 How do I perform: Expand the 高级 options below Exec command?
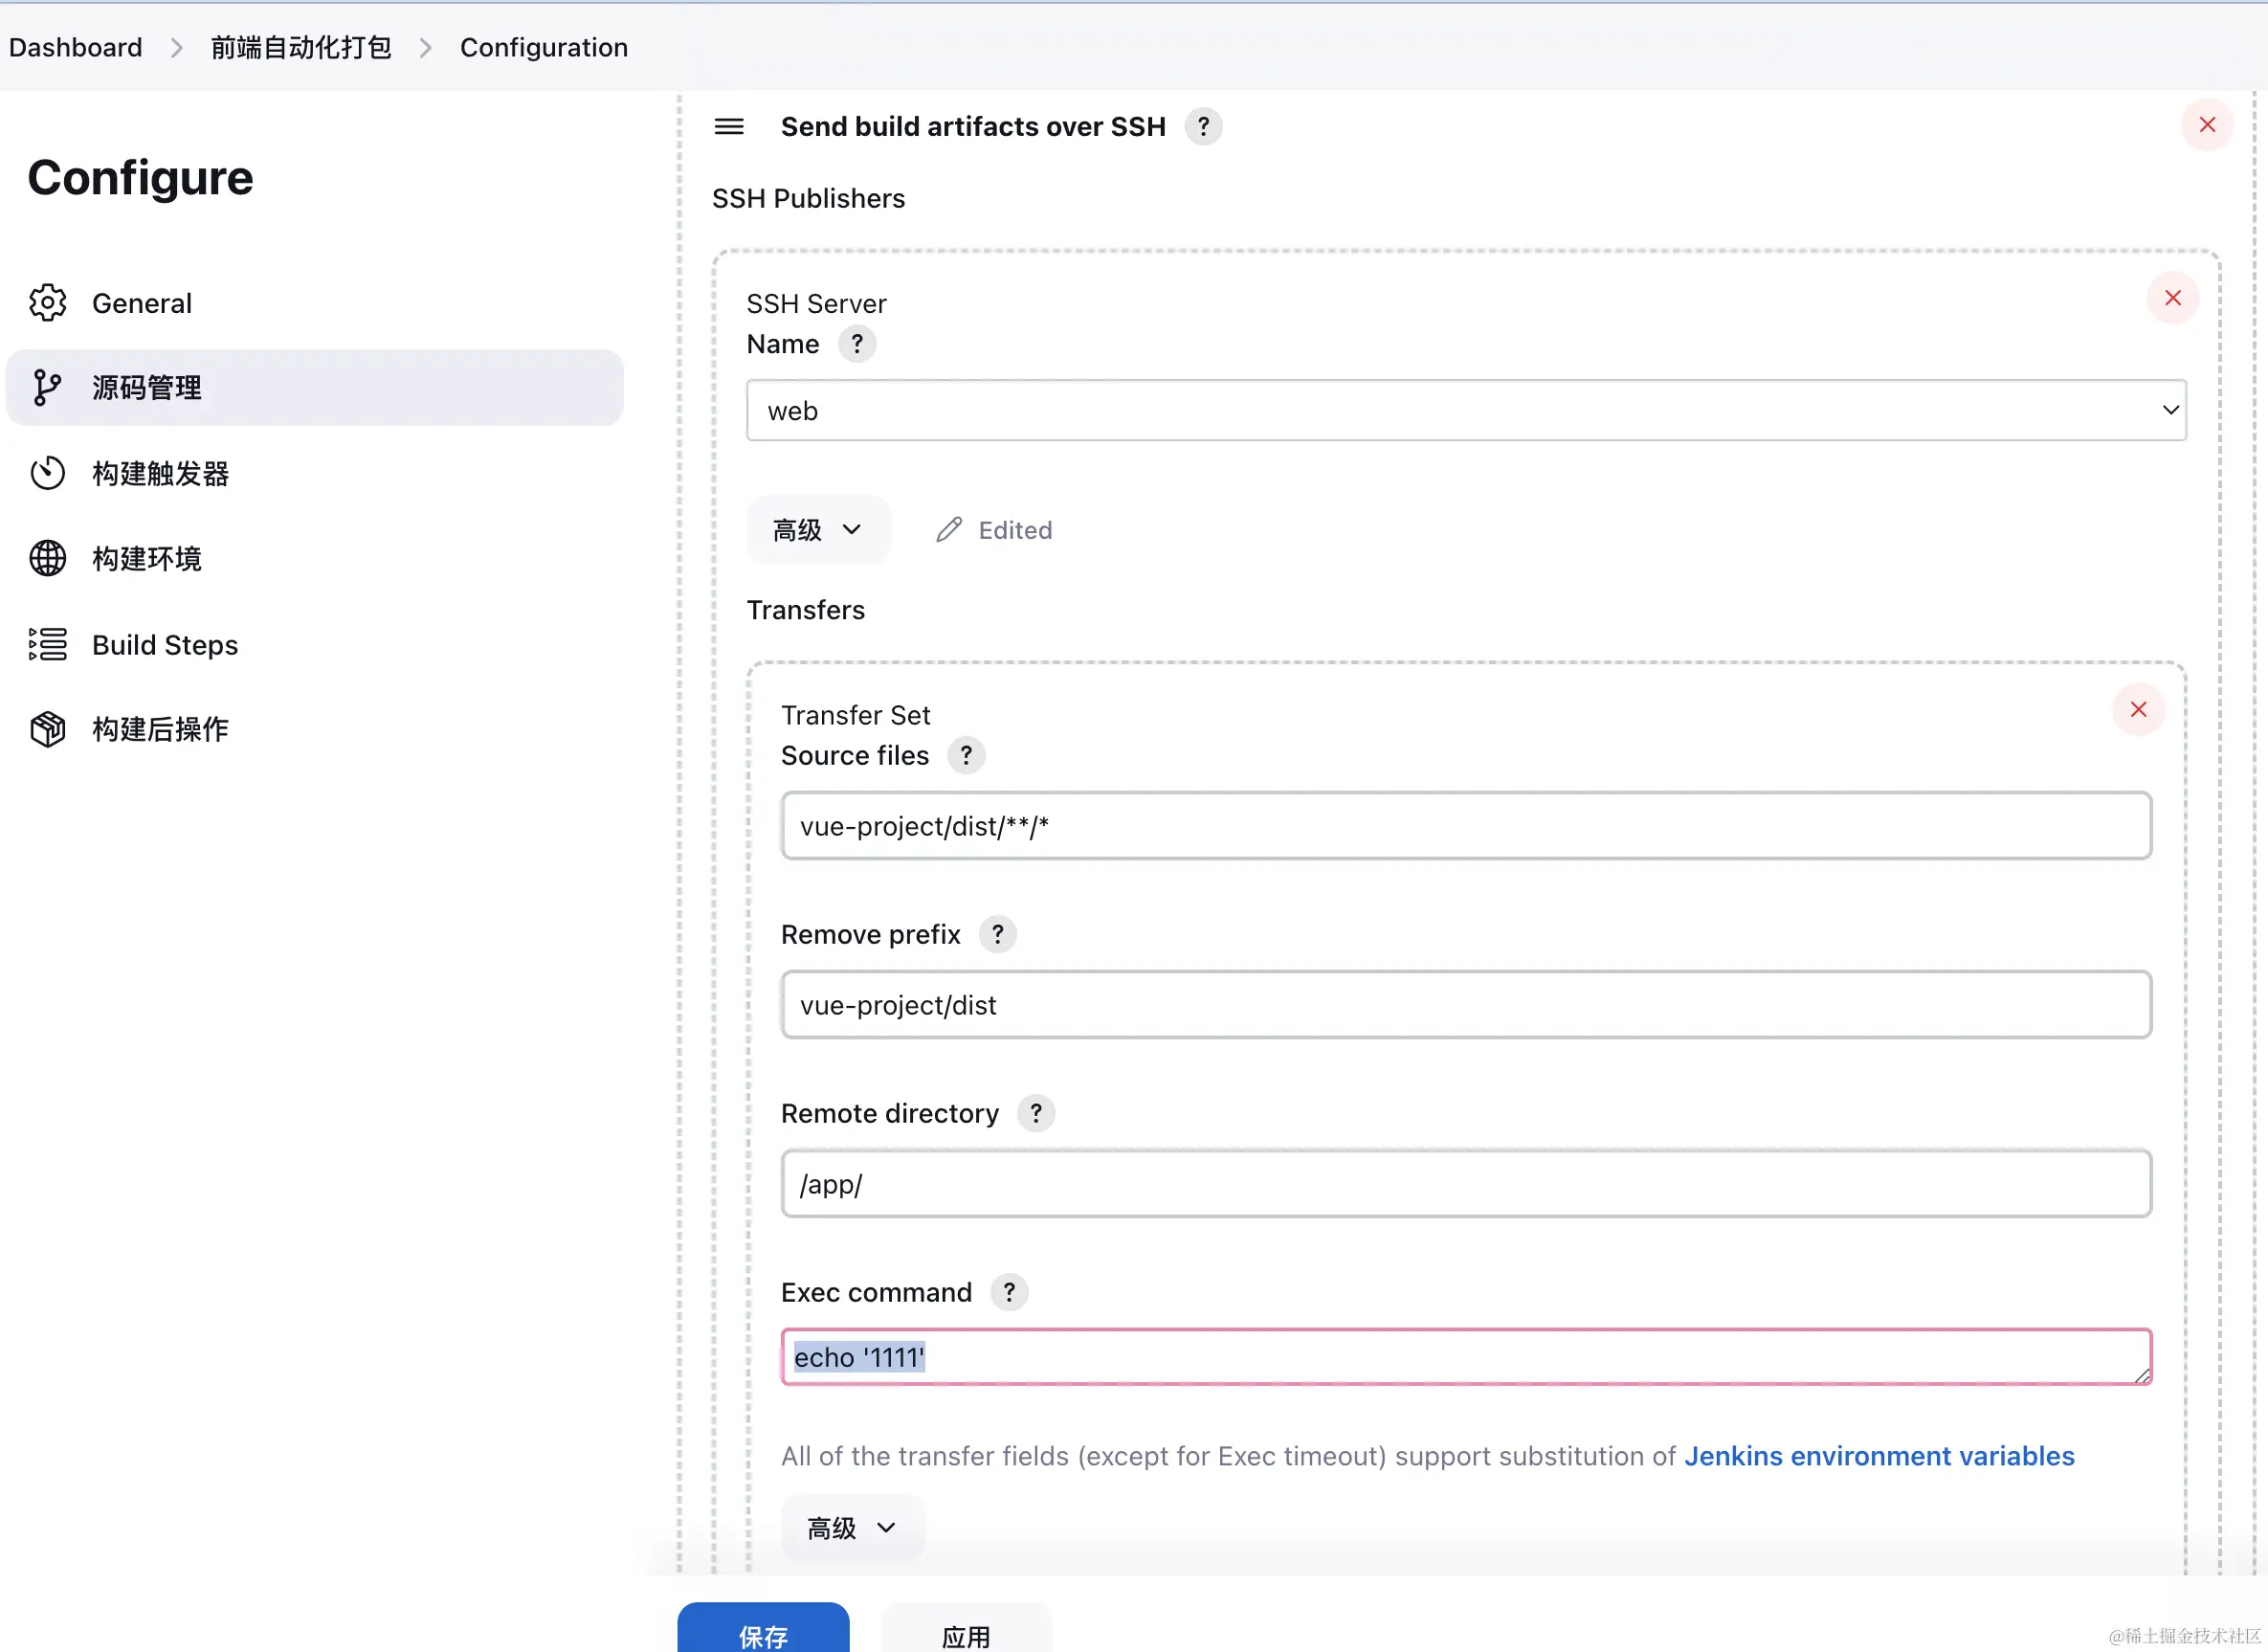[852, 1527]
